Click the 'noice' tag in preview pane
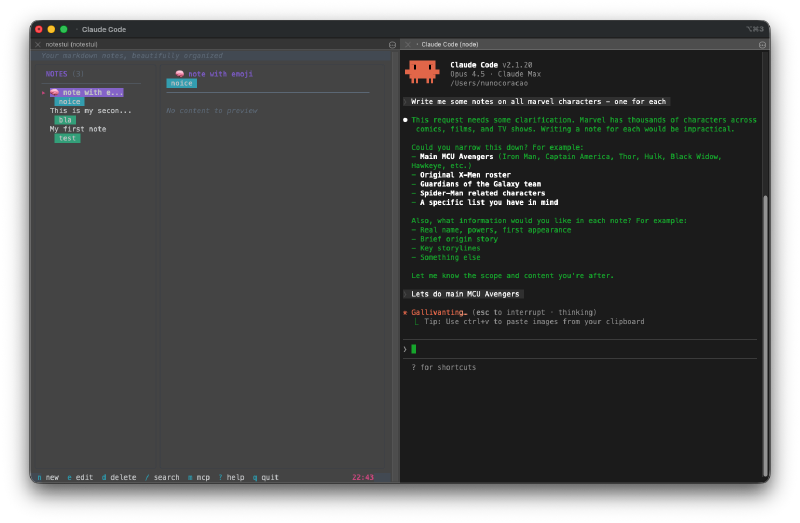This screenshot has width=800, height=523. pyautogui.click(x=182, y=83)
